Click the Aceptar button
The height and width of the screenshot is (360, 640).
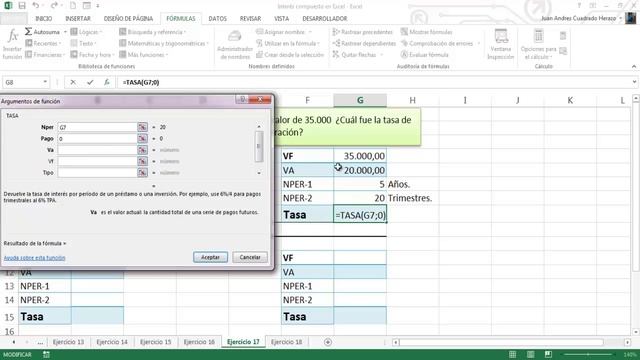pos(210,257)
